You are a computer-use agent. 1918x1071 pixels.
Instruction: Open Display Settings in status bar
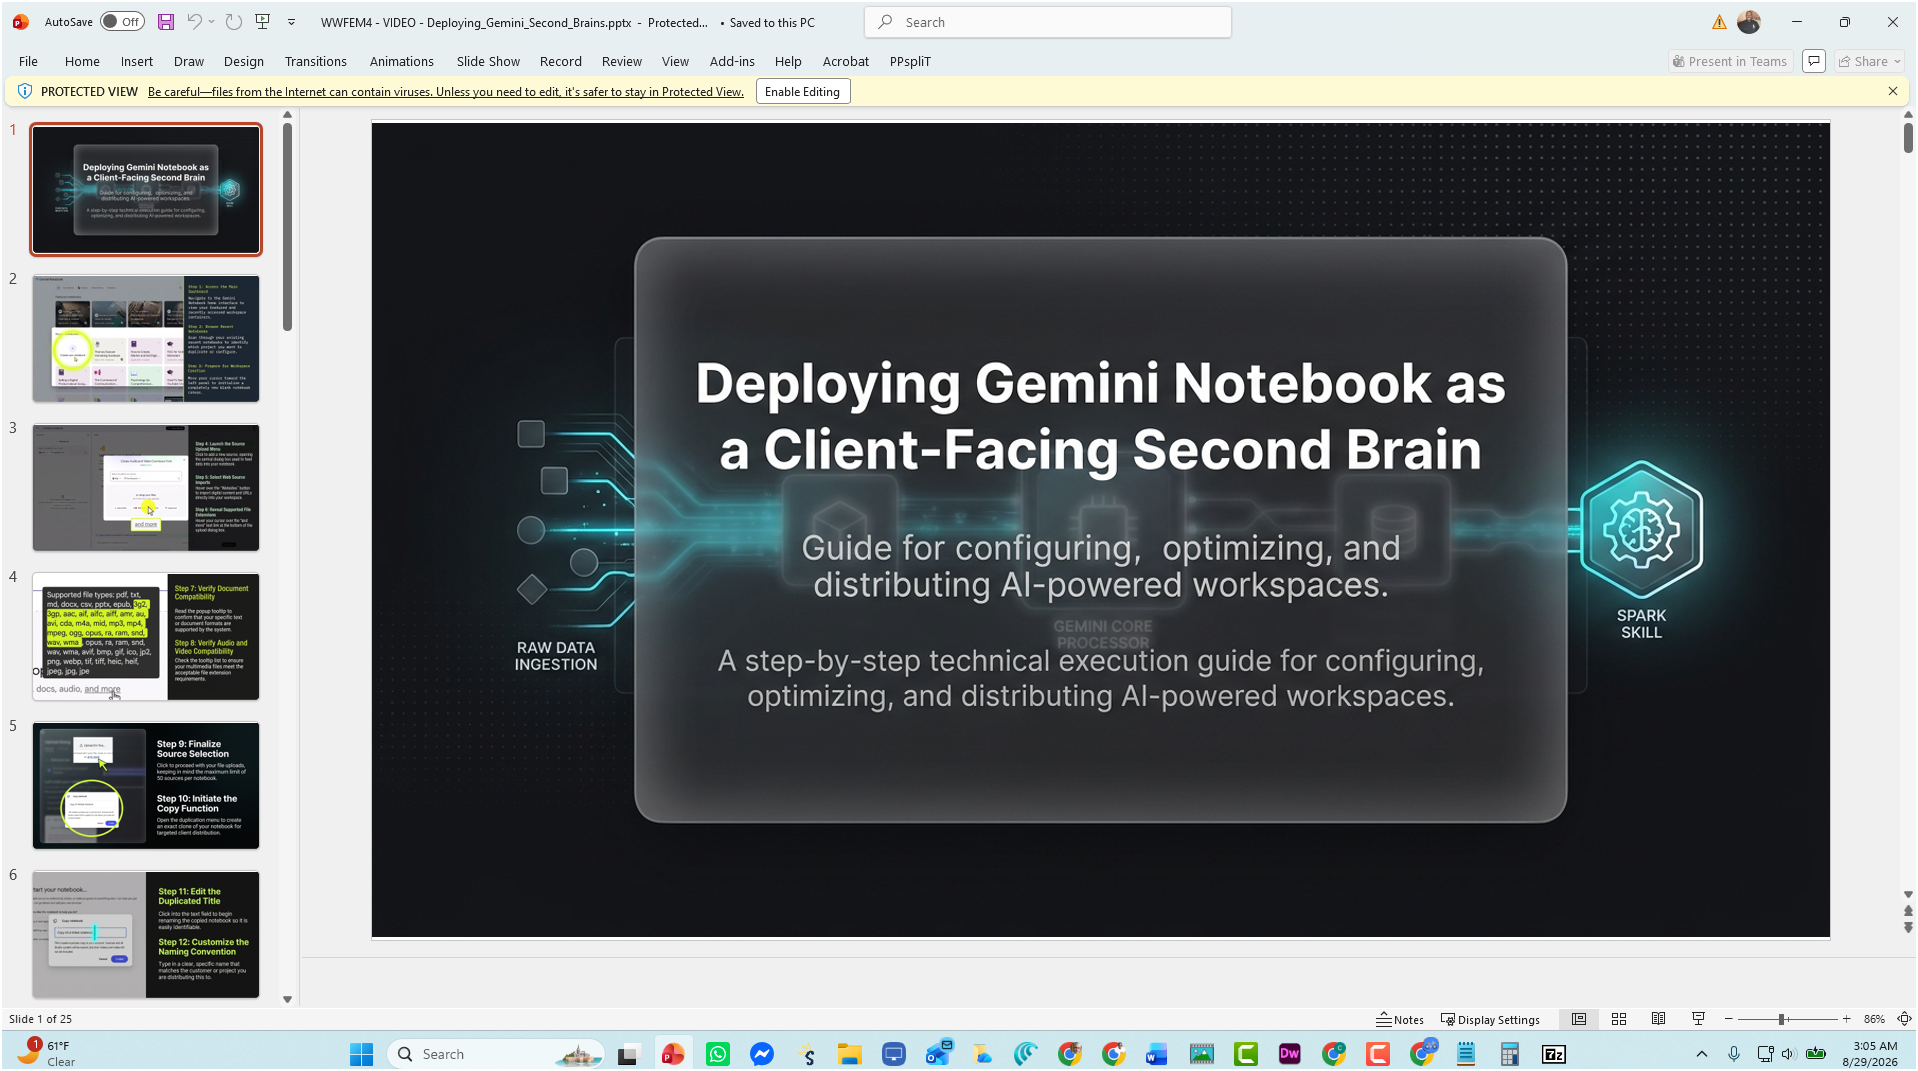point(1490,1019)
